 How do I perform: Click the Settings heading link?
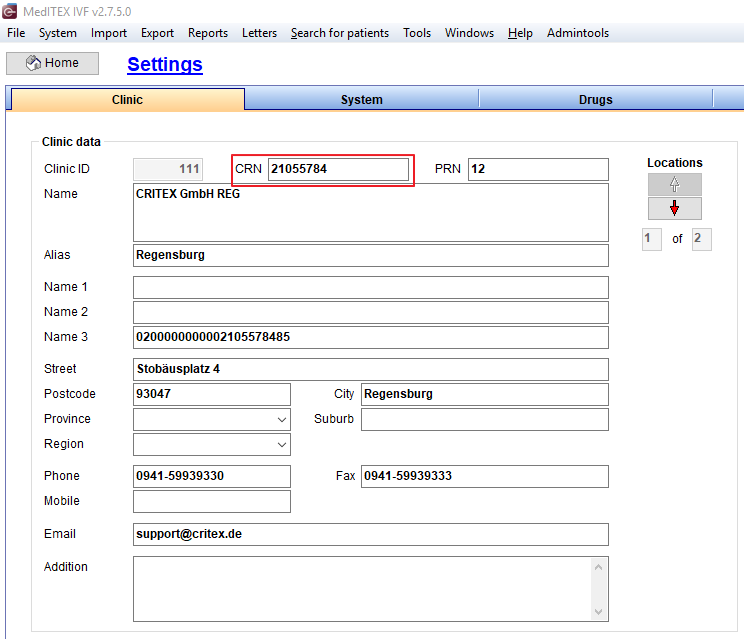(x=165, y=64)
